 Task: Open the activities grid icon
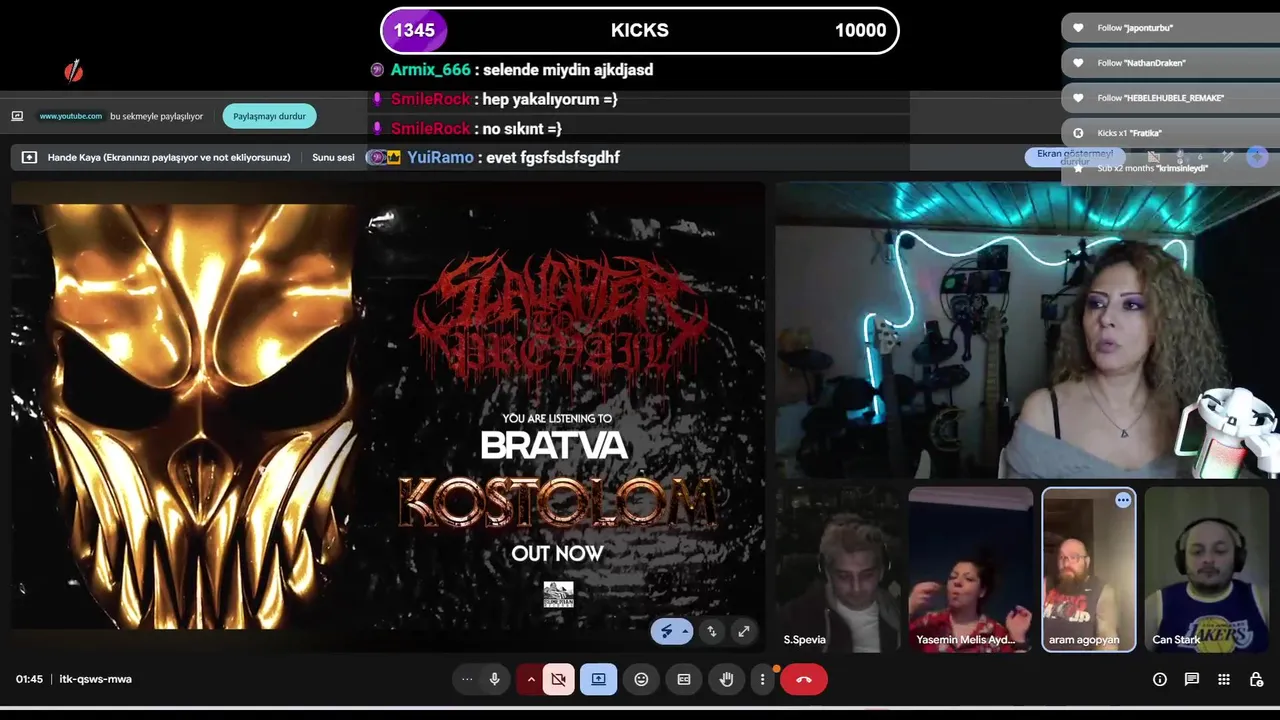[x=1224, y=679]
